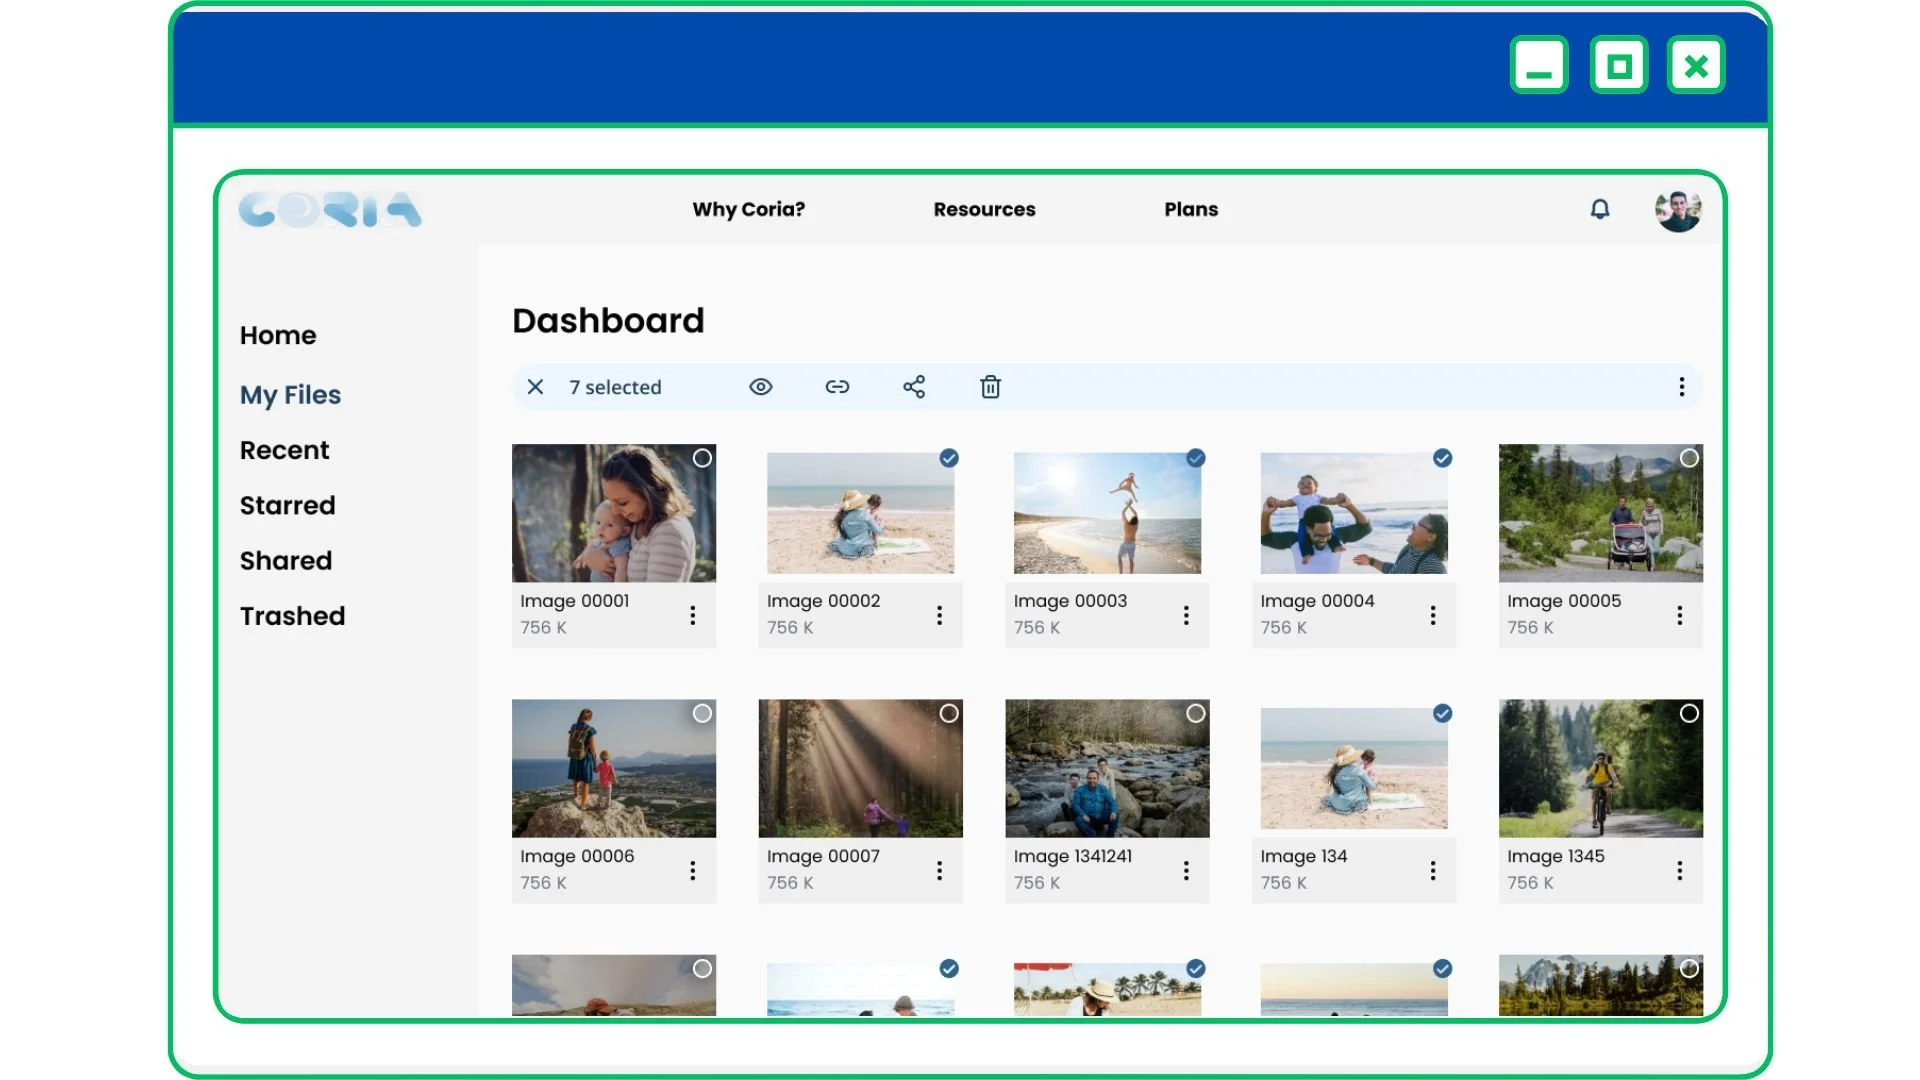This screenshot has height=1080, width=1920.
Task: Go to the Plans menu item
Action: coord(1190,209)
